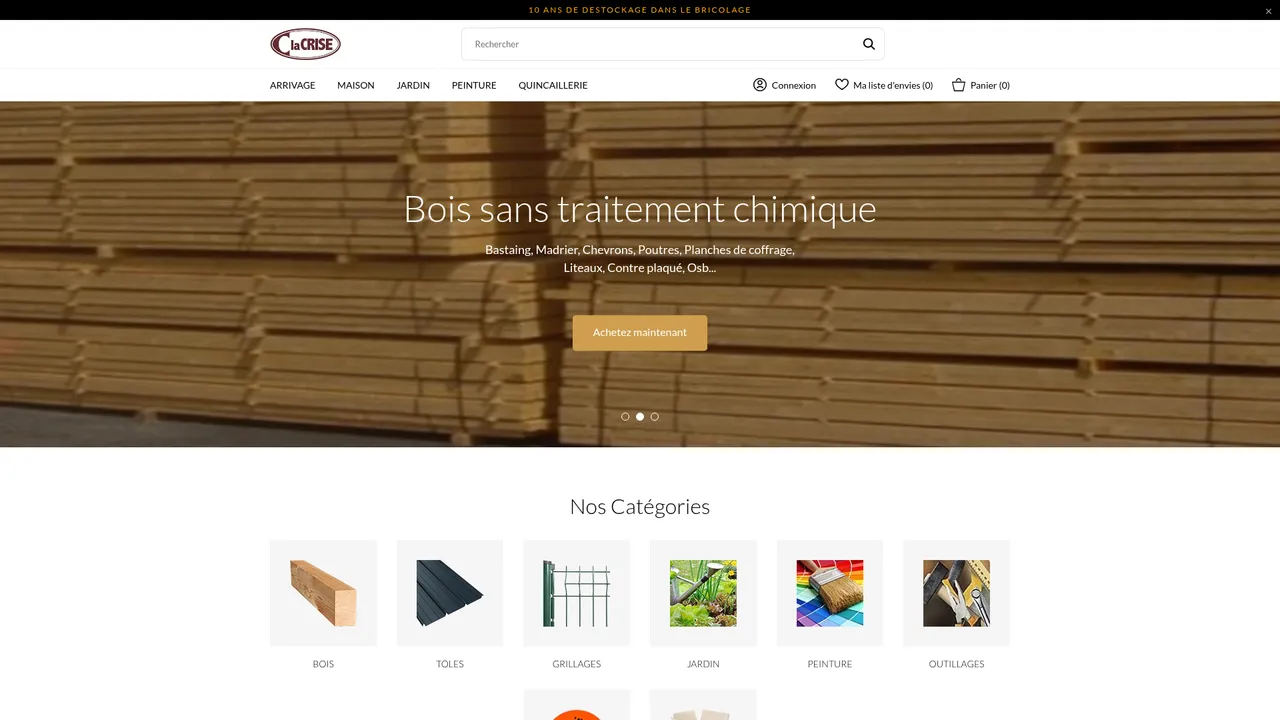1280x720 pixels.
Task: Open the JARDIN category thumbnail
Action: (703, 593)
